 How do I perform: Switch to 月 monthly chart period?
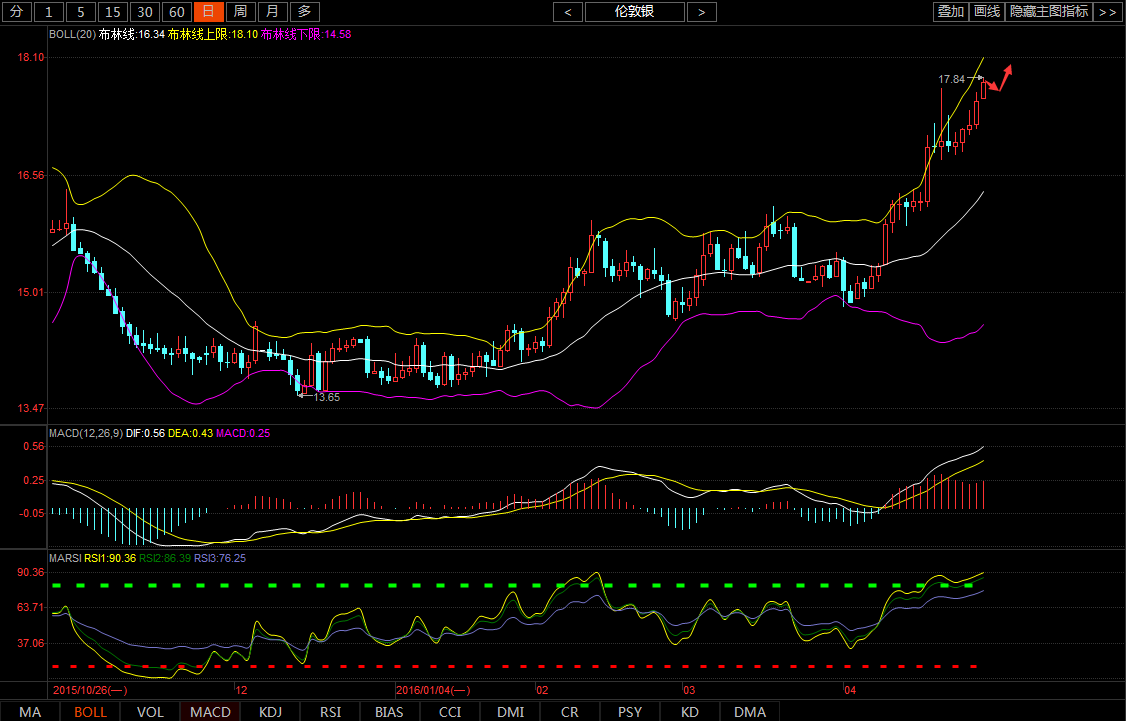click(272, 12)
